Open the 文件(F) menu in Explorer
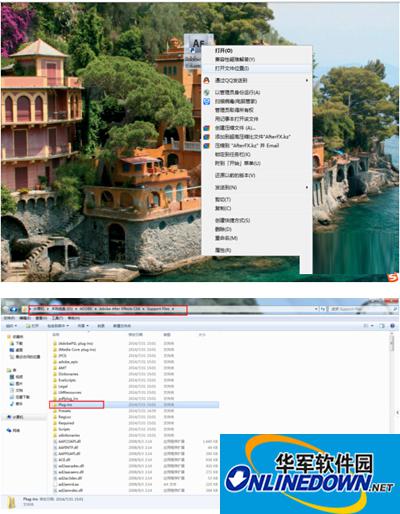Screen dimensions: 400x514 [x=10, y=318]
